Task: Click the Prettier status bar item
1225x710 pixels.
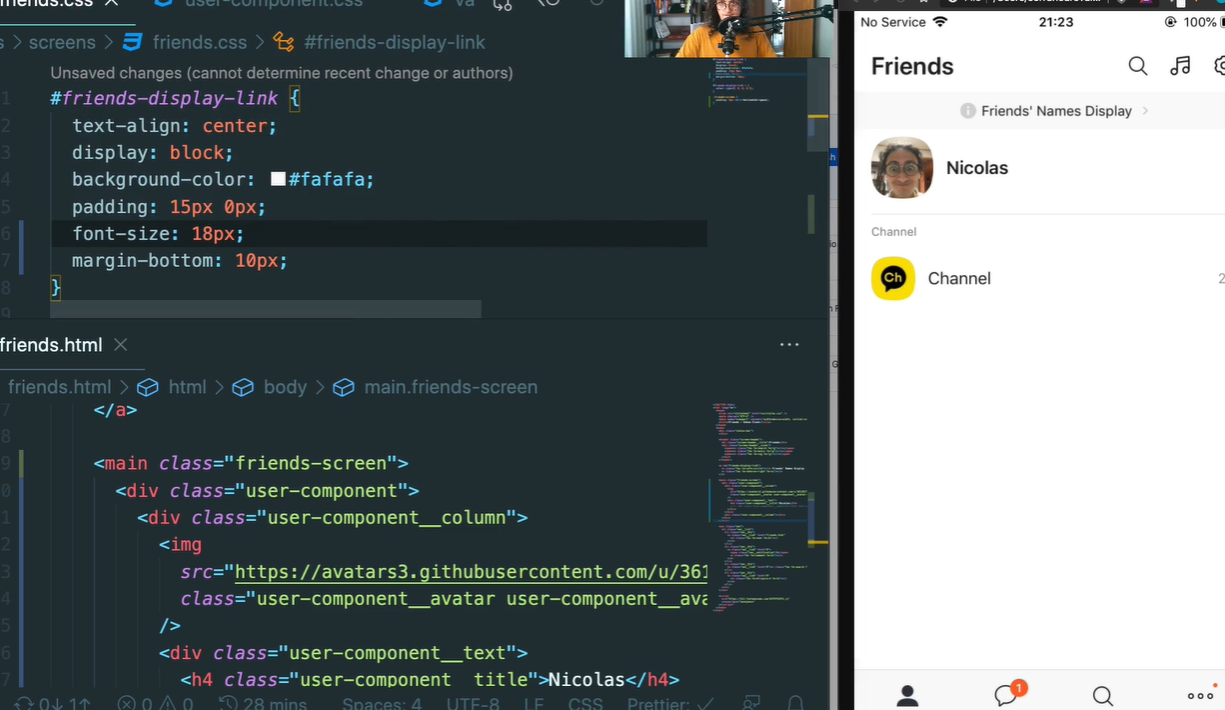Action: coord(670,703)
